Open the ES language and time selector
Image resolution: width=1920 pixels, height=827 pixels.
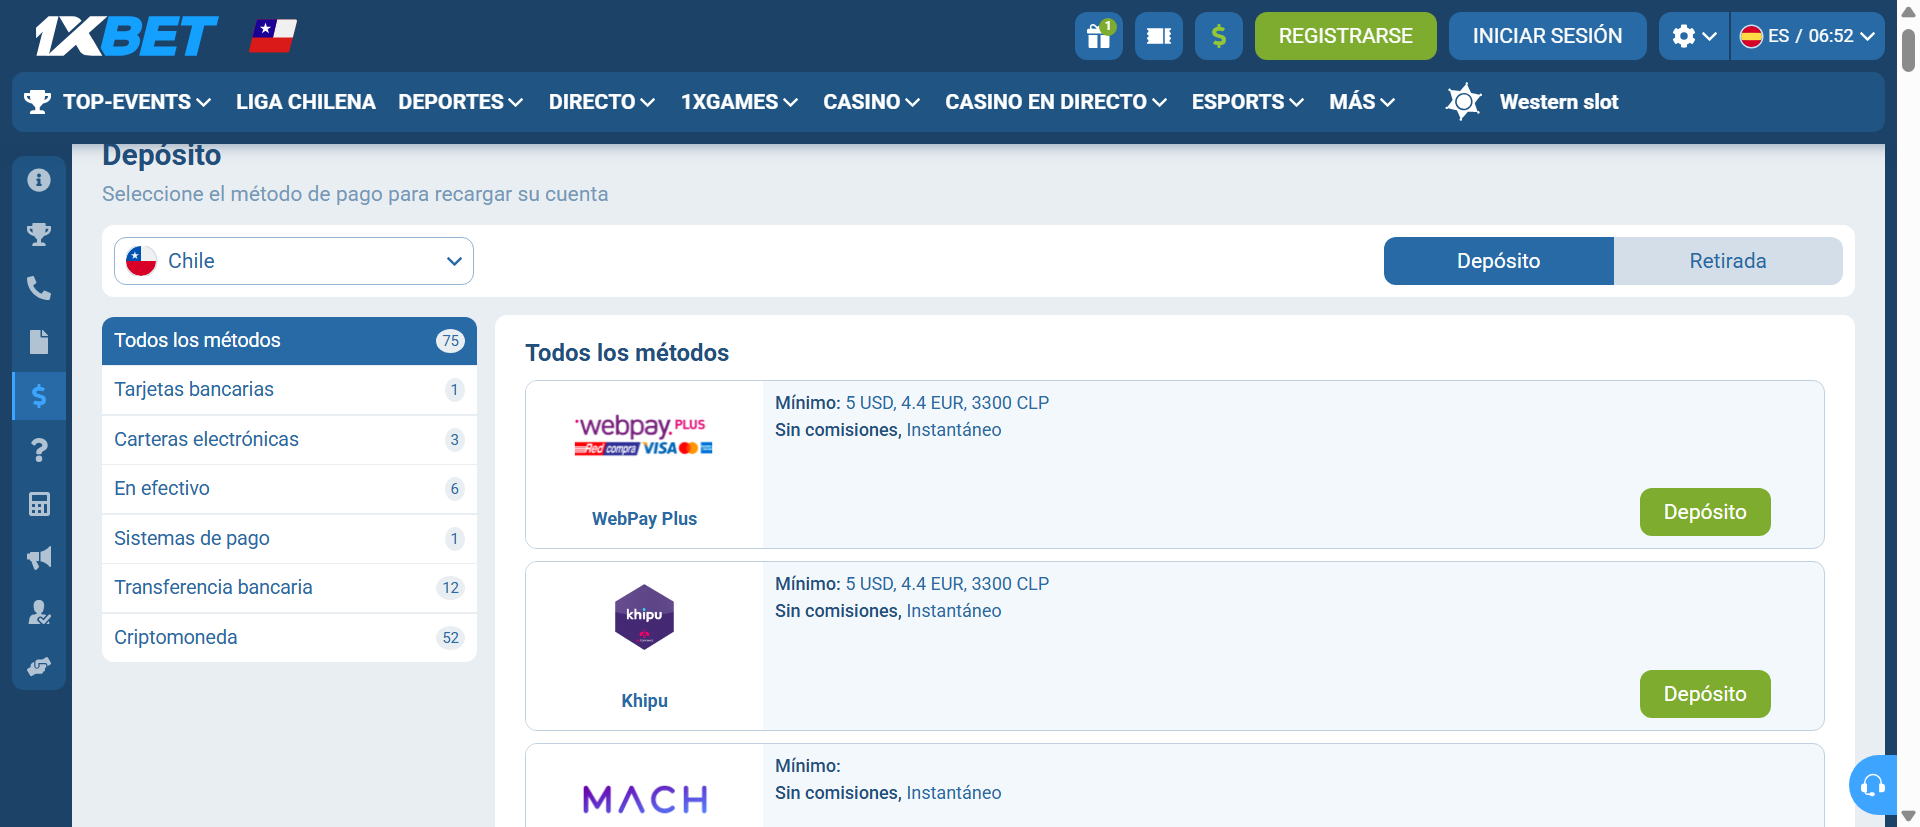coord(1807,36)
